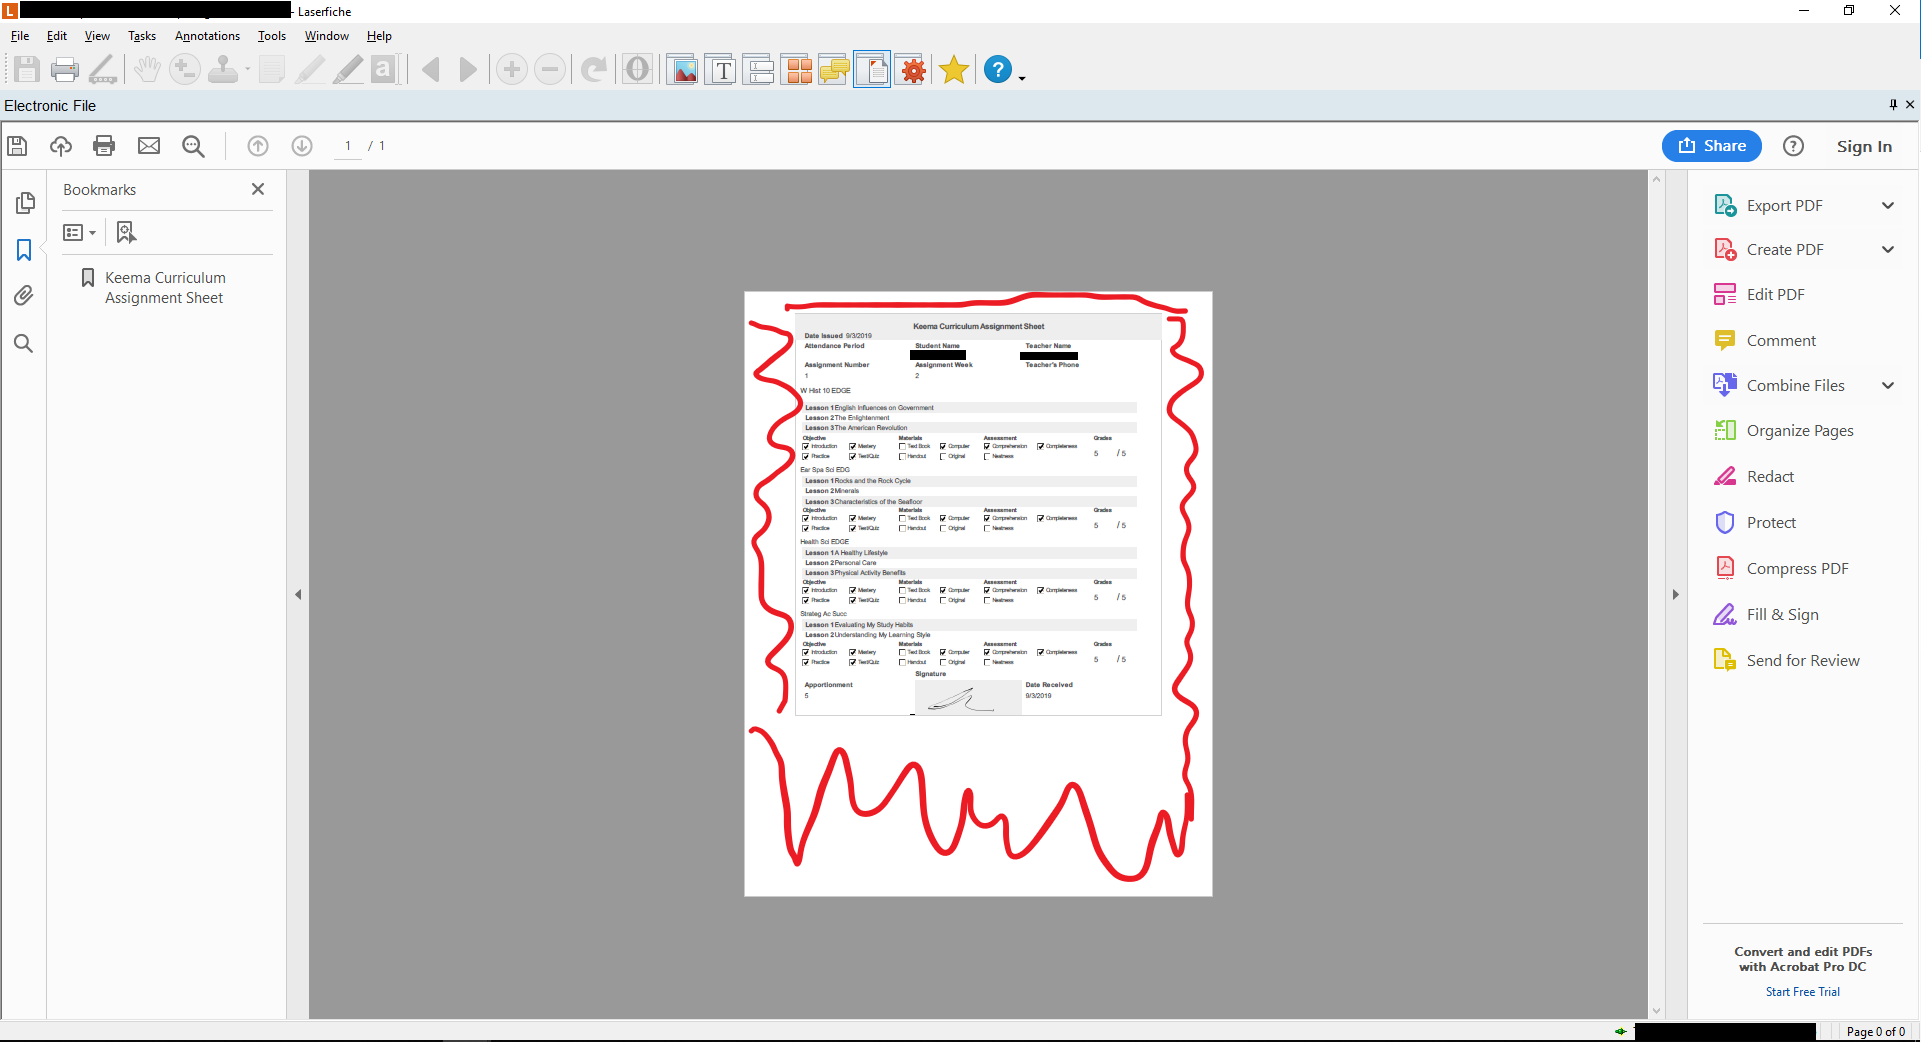The image size is (1921, 1042).
Task: Click the Acrobat previous page up arrow
Action: (x=258, y=146)
